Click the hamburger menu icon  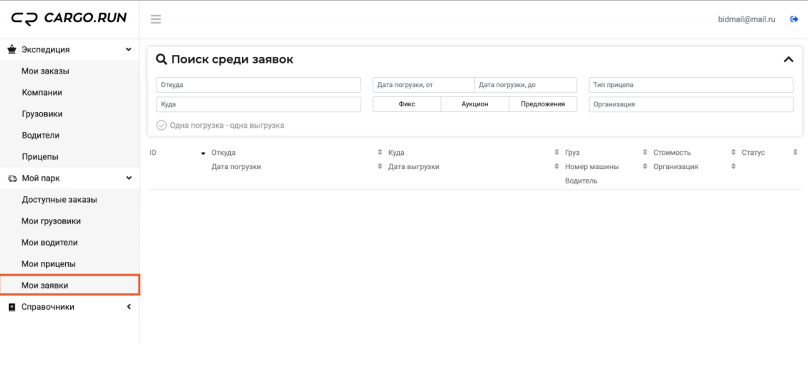(156, 20)
